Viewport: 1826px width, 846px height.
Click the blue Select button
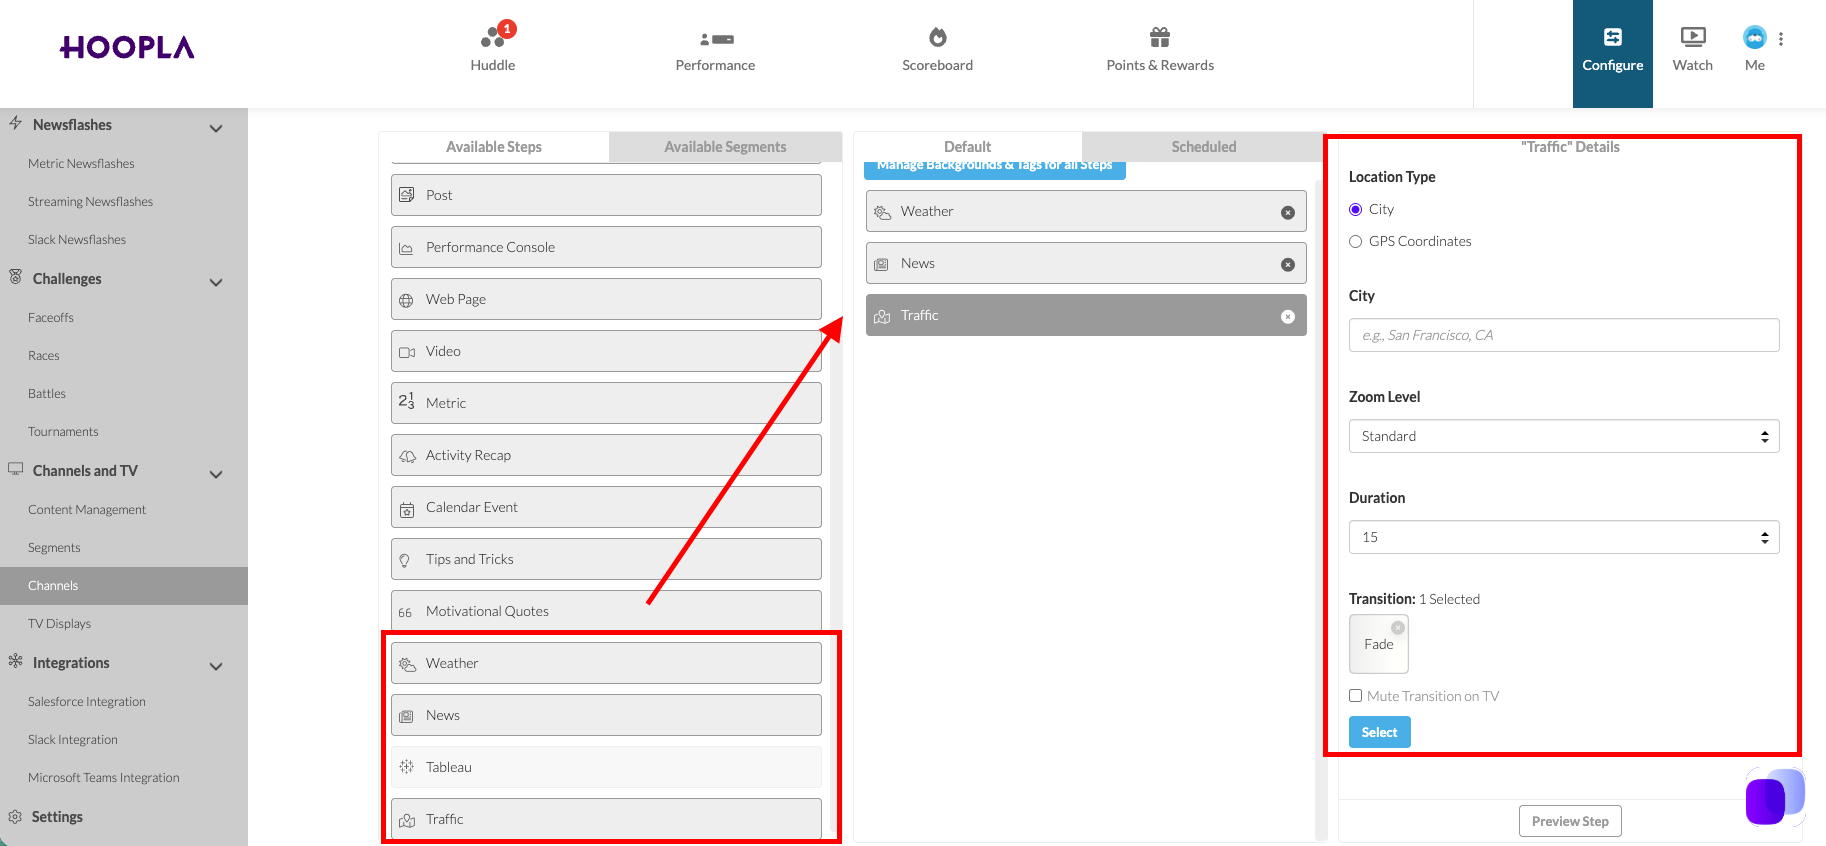click(x=1380, y=732)
